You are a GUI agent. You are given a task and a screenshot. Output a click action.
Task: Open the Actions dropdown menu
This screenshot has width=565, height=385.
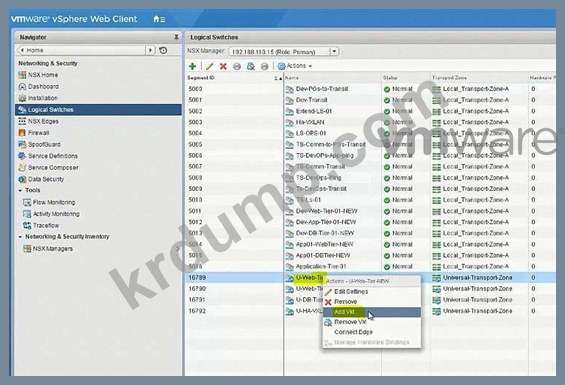[295, 66]
